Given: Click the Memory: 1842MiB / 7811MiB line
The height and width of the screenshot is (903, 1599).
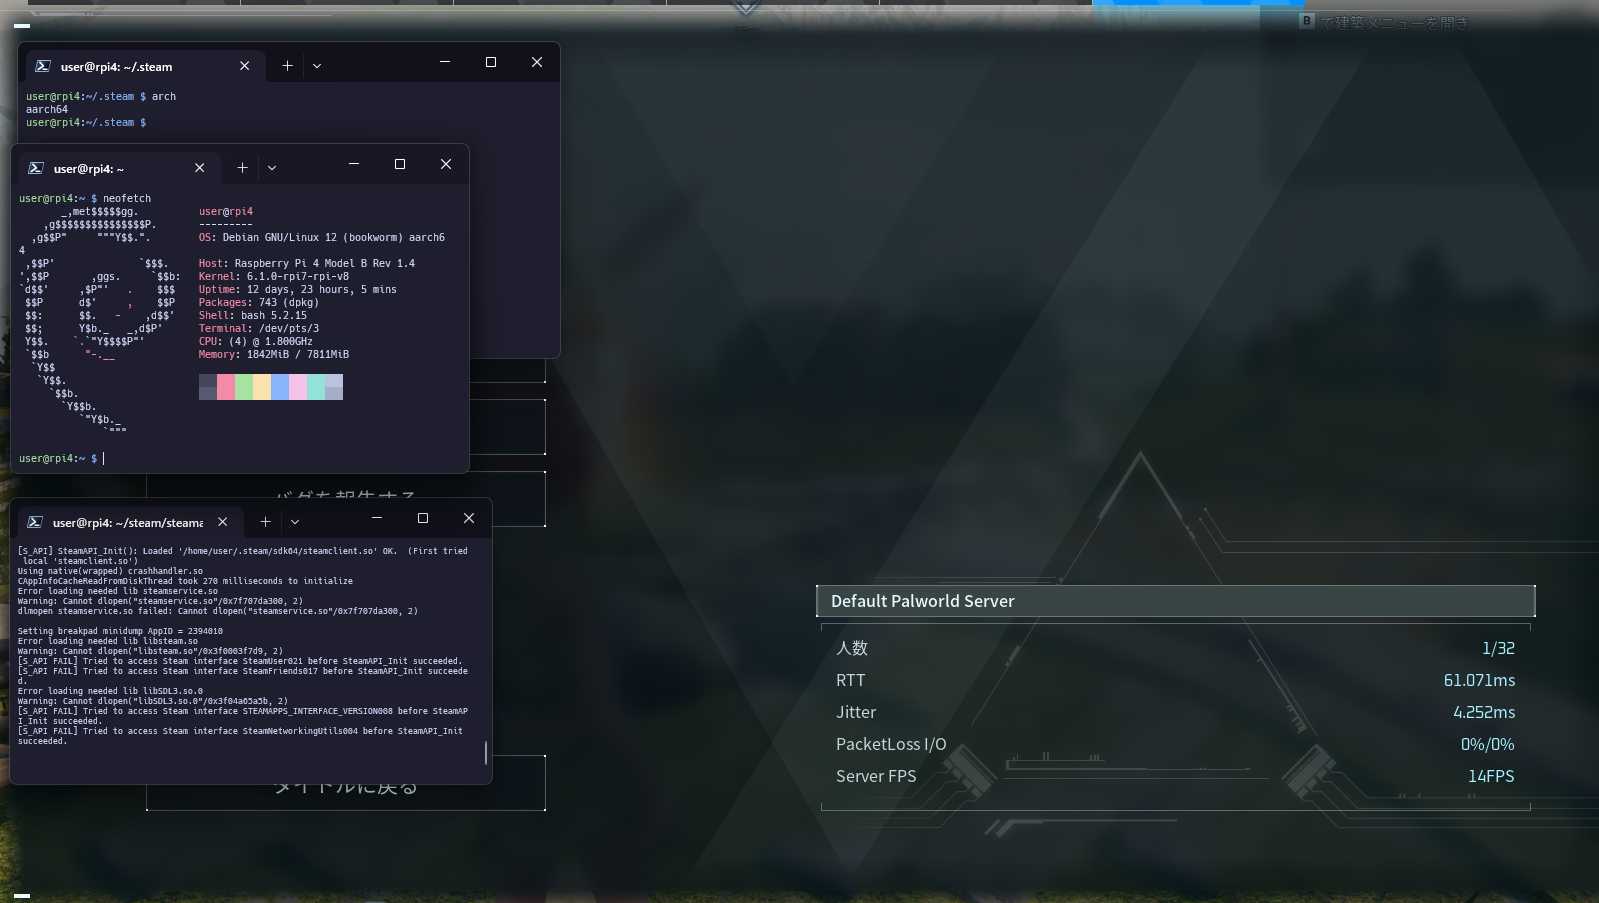Looking at the screenshot, I should [274, 355].
